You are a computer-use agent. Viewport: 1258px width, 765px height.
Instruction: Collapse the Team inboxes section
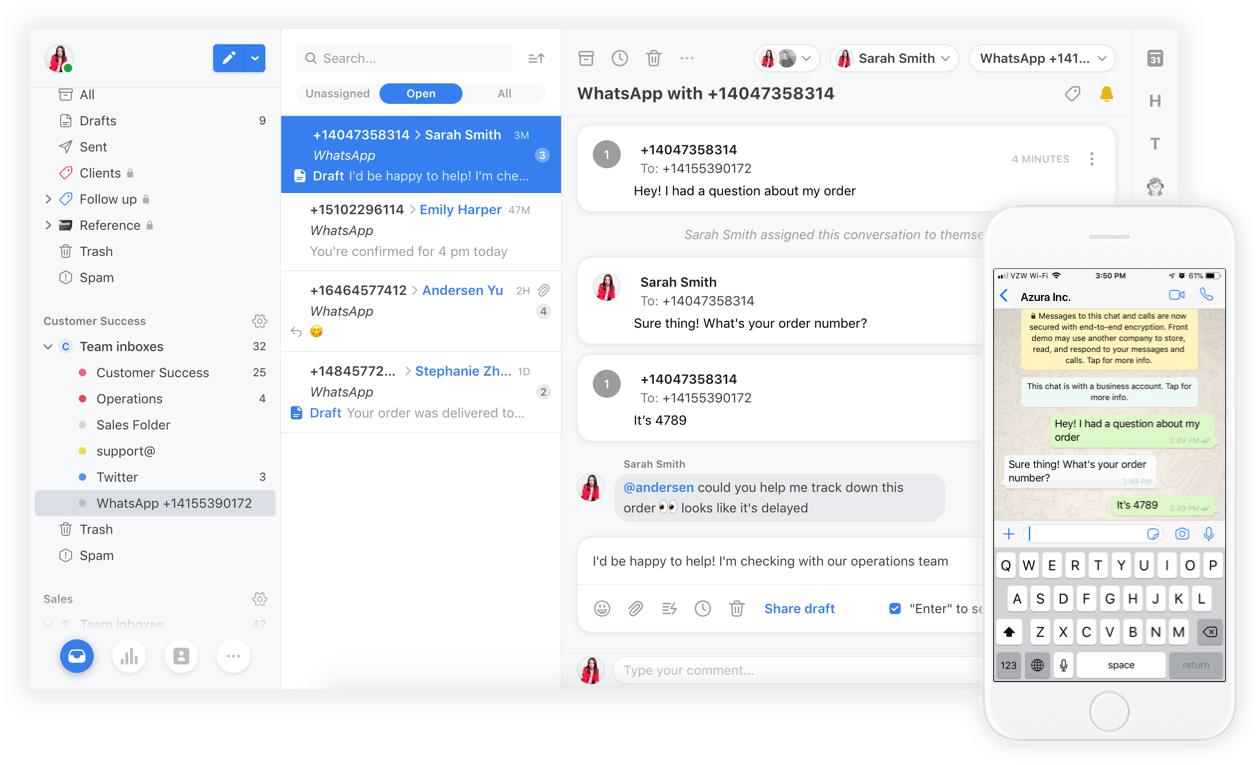coord(47,346)
